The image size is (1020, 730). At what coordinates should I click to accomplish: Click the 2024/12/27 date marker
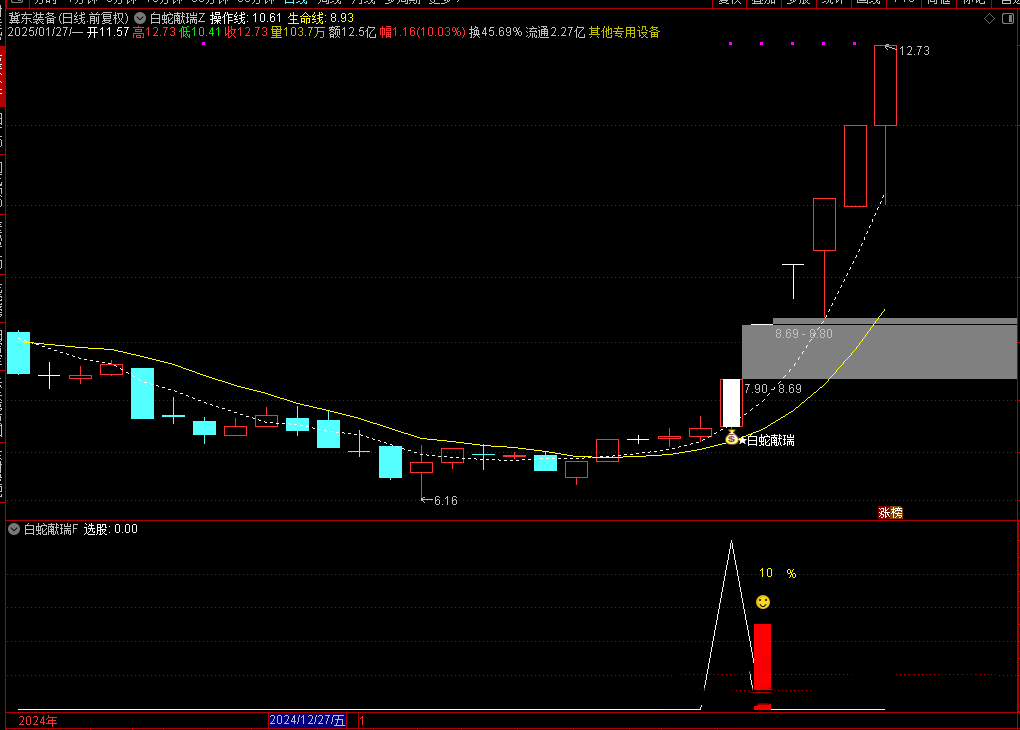coord(307,720)
